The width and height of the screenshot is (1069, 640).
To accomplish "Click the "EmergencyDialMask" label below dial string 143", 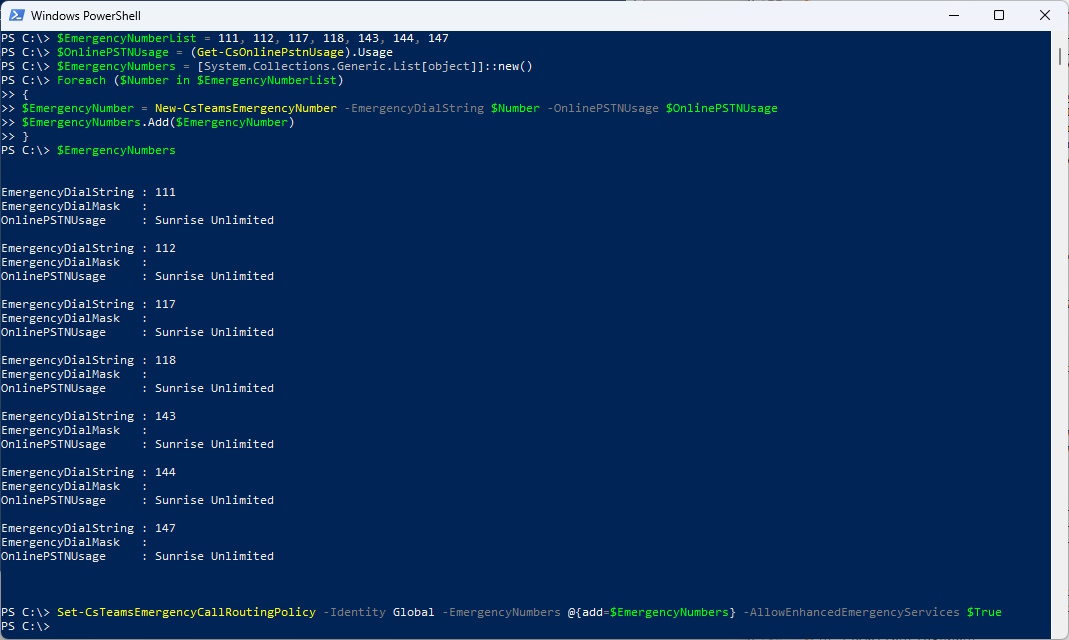I will coord(61,430).
